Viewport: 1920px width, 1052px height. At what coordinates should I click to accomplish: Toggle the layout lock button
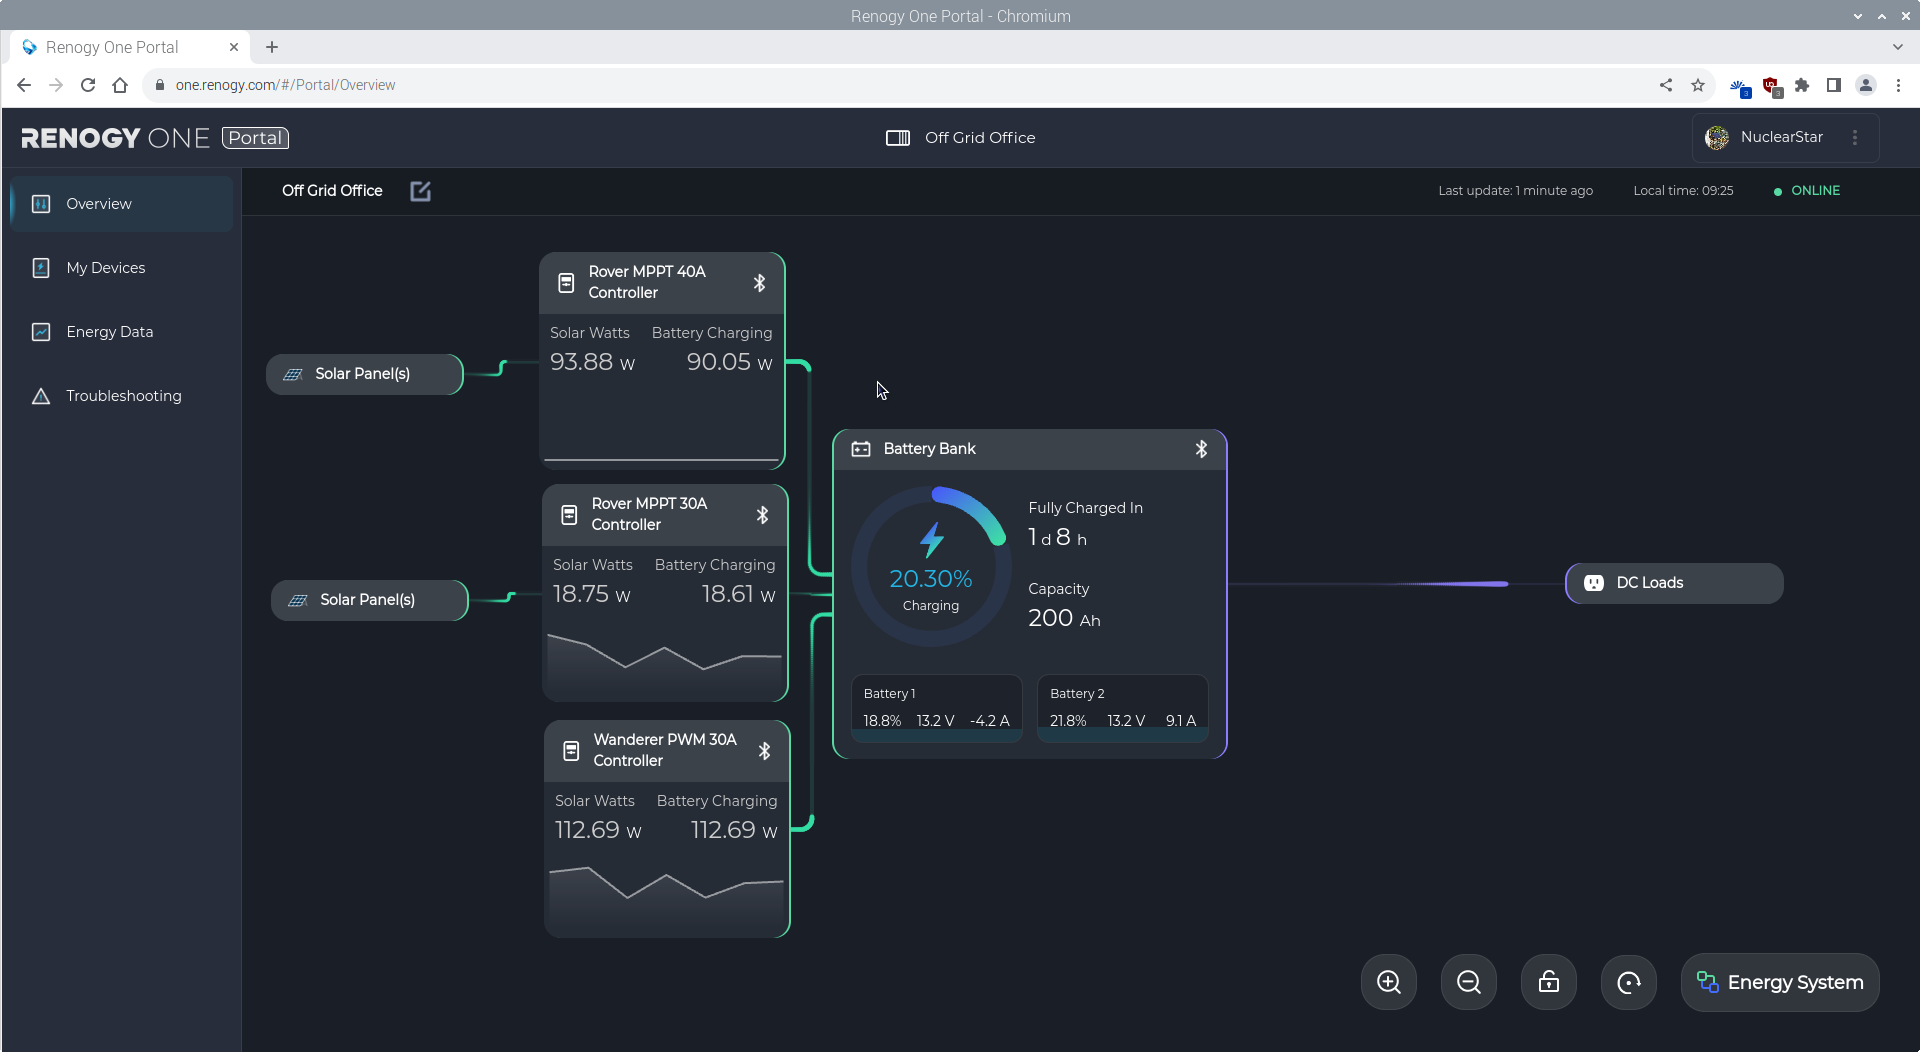click(1549, 982)
